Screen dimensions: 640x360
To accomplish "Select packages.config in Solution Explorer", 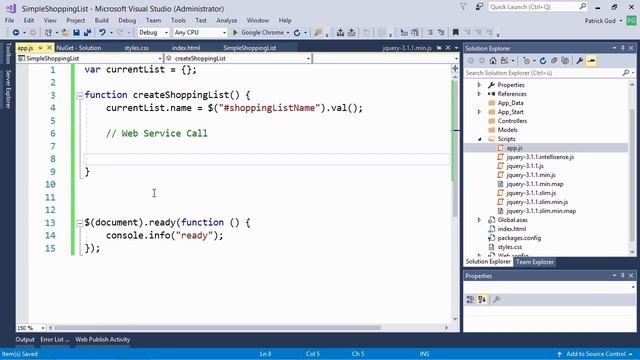I will click(x=519, y=238).
